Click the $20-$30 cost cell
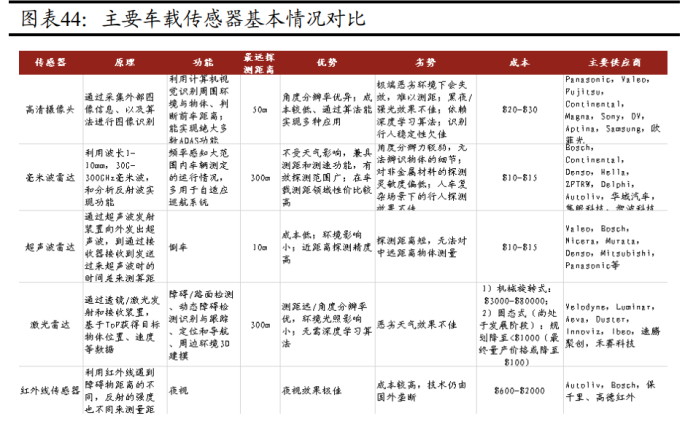This screenshot has height=425, width=687. pyautogui.click(x=520, y=110)
